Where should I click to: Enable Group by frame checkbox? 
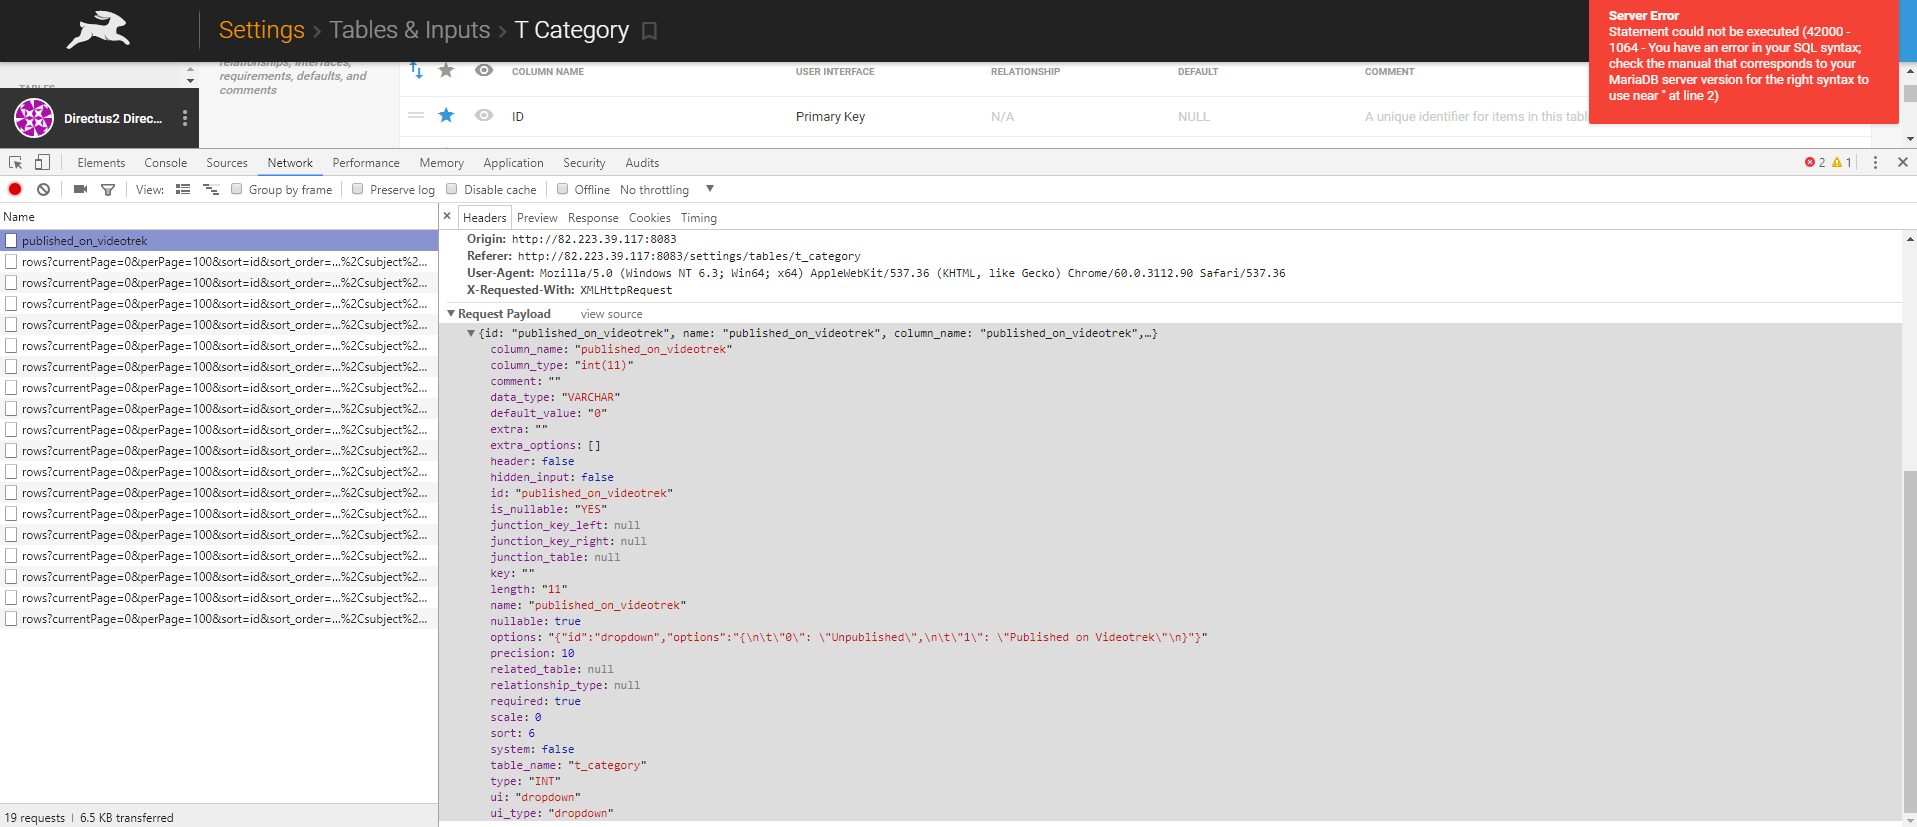coord(237,189)
